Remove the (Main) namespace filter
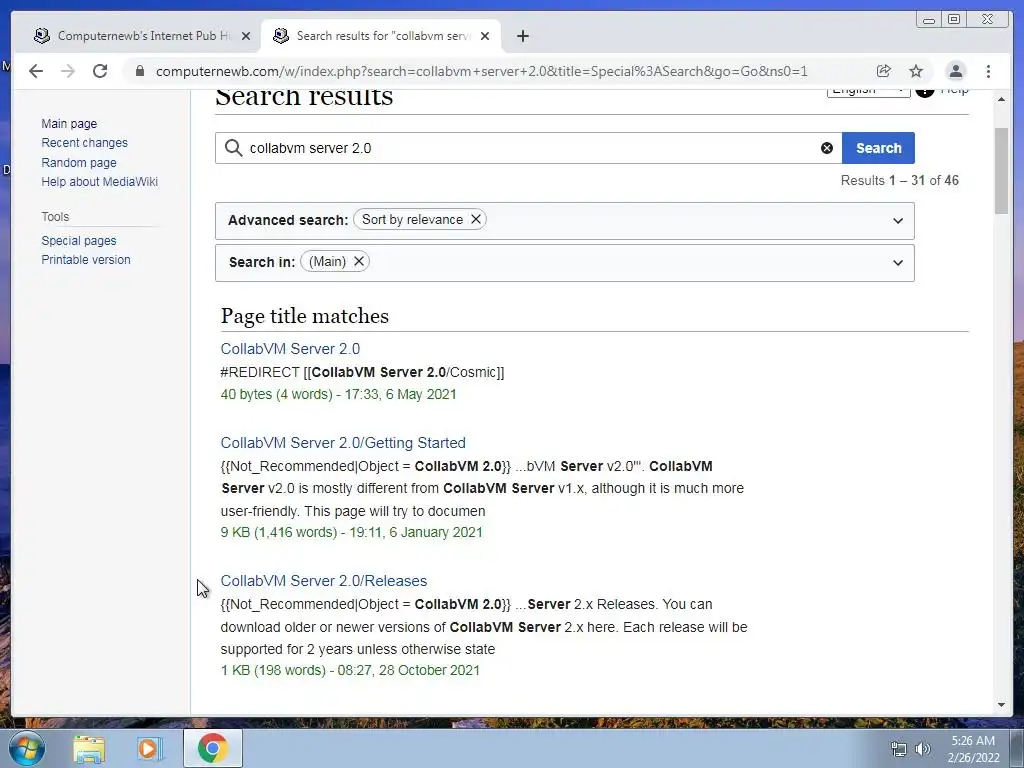 click(x=359, y=261)
